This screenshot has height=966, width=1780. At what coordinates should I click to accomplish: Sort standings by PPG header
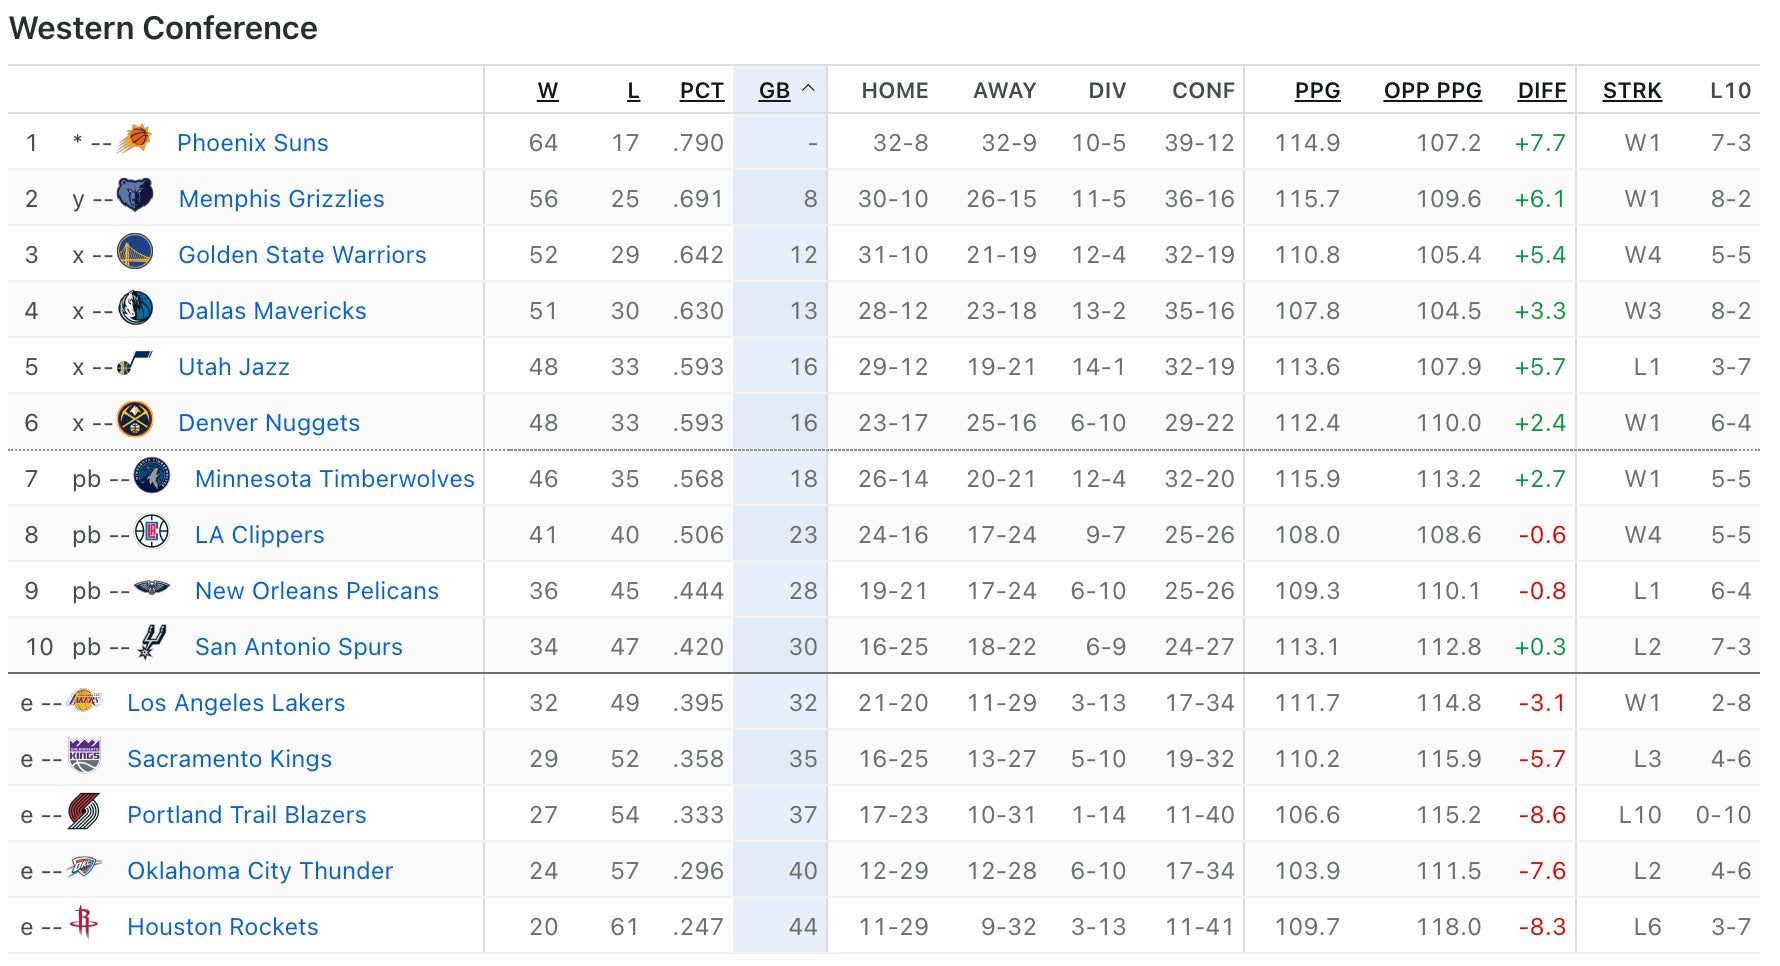1317,91
